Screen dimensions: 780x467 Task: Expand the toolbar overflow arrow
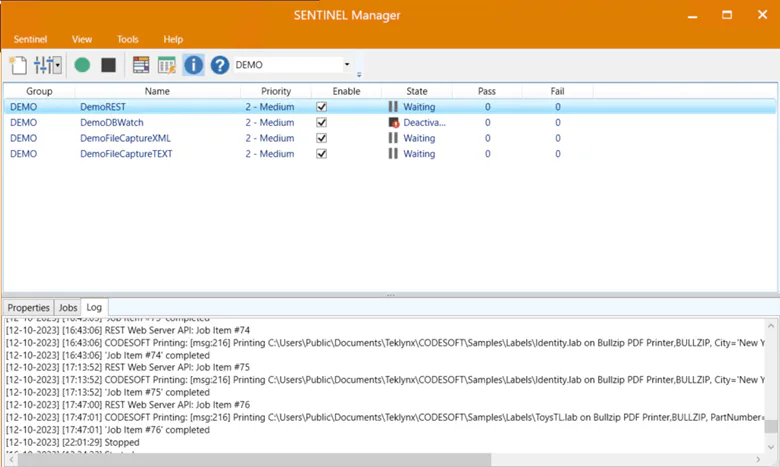pos(359,75)
